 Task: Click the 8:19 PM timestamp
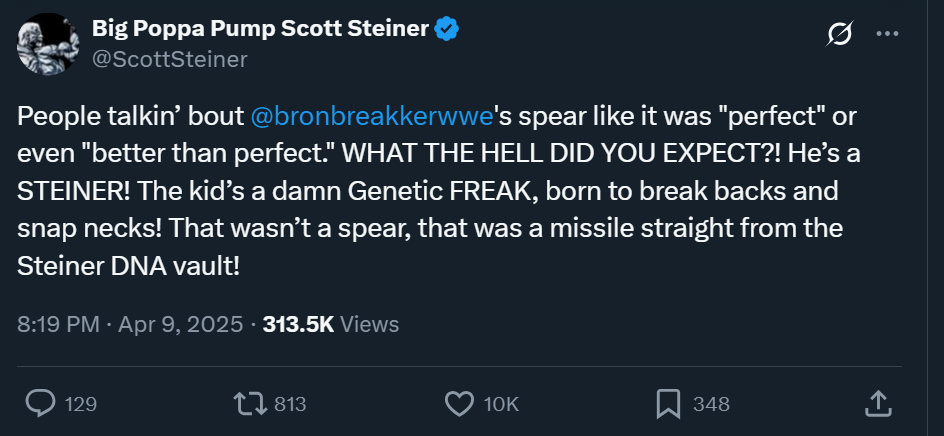[x=56, y=324]
